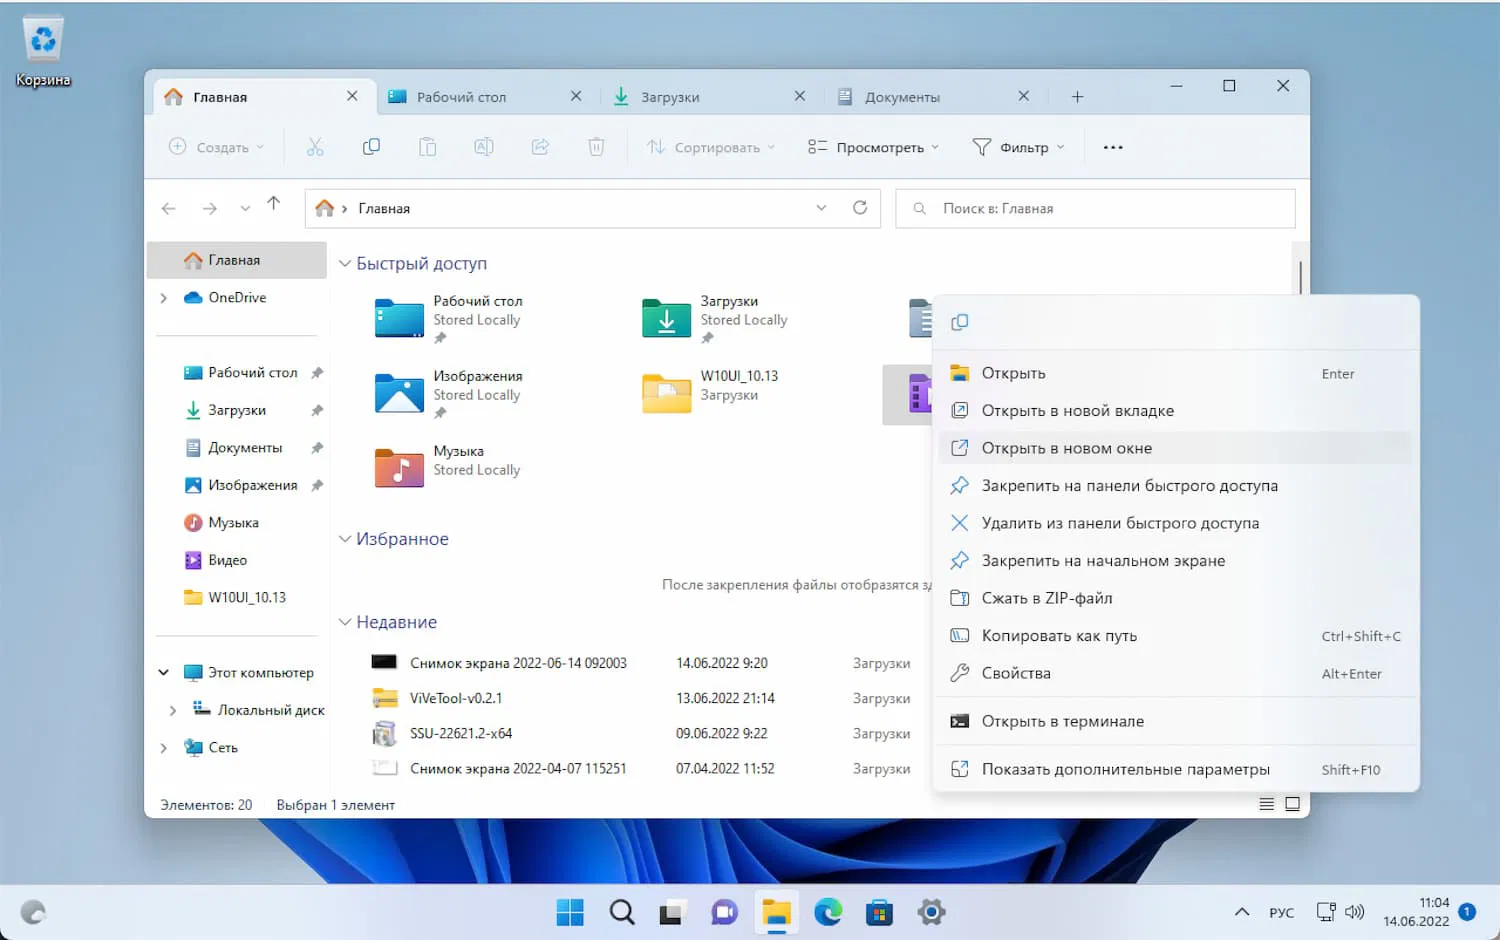Switch to the Загрузки tab

point(709,97)
